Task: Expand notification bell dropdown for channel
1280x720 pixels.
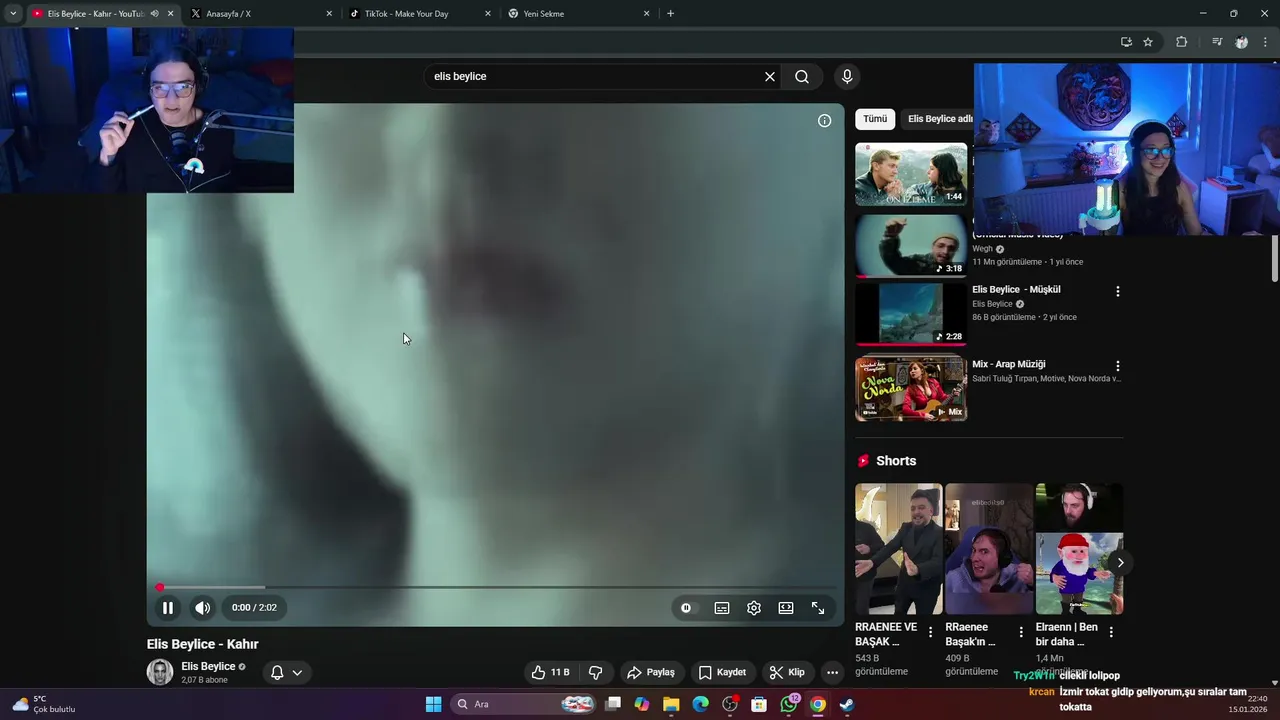Action: coord(286,672)
